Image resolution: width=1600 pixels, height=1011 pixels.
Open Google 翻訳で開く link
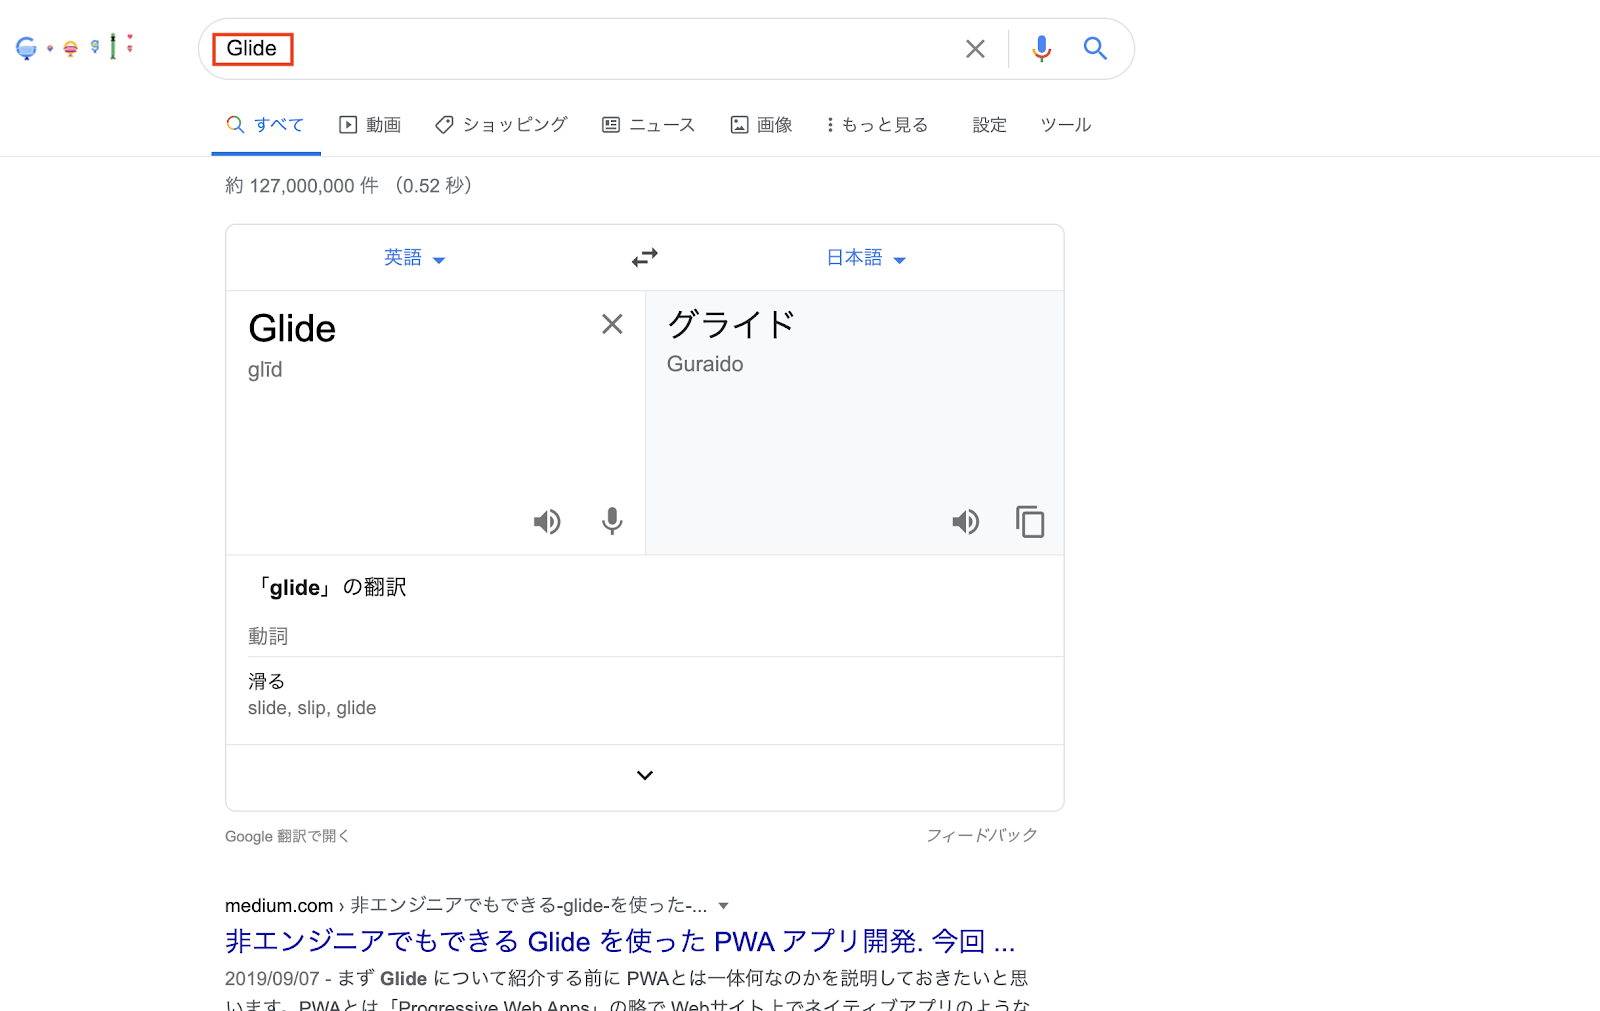click(287, 836)
